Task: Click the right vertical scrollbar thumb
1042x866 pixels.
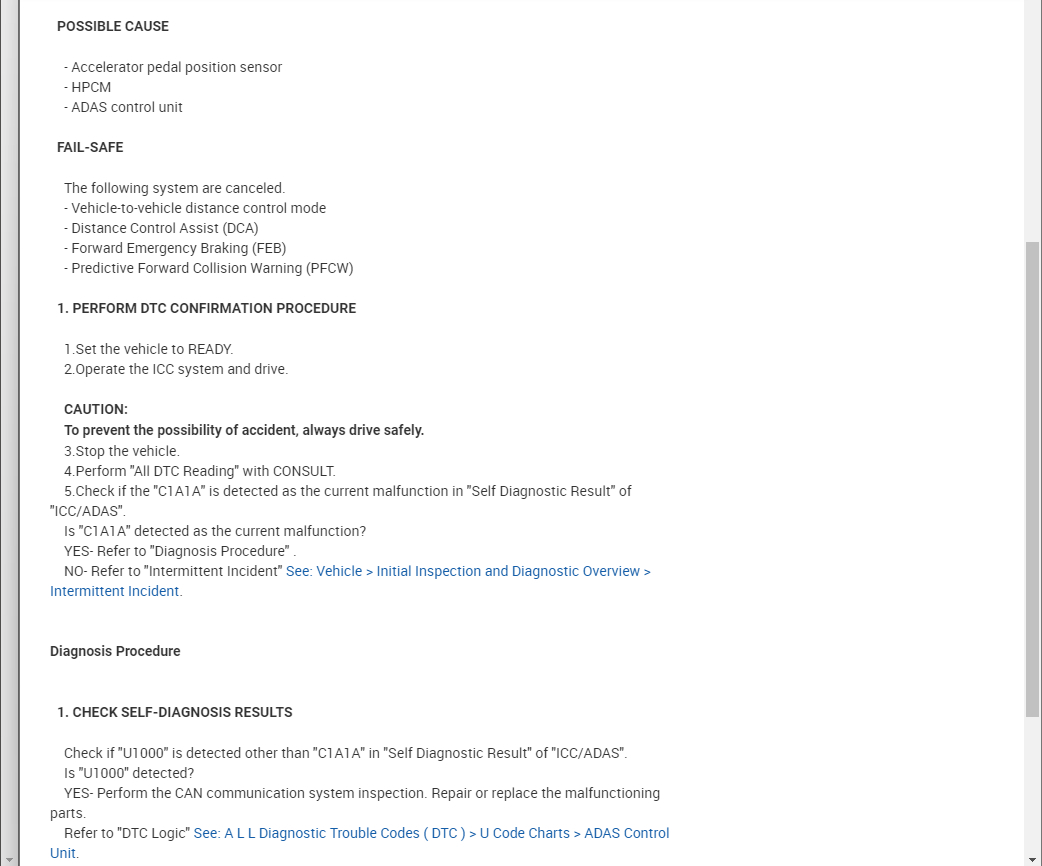Action: point(1032,478)
